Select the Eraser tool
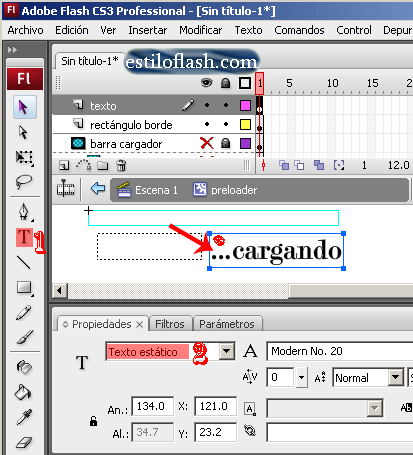Image resolution: width=413 pixels, height=455 pixels. 24,442
